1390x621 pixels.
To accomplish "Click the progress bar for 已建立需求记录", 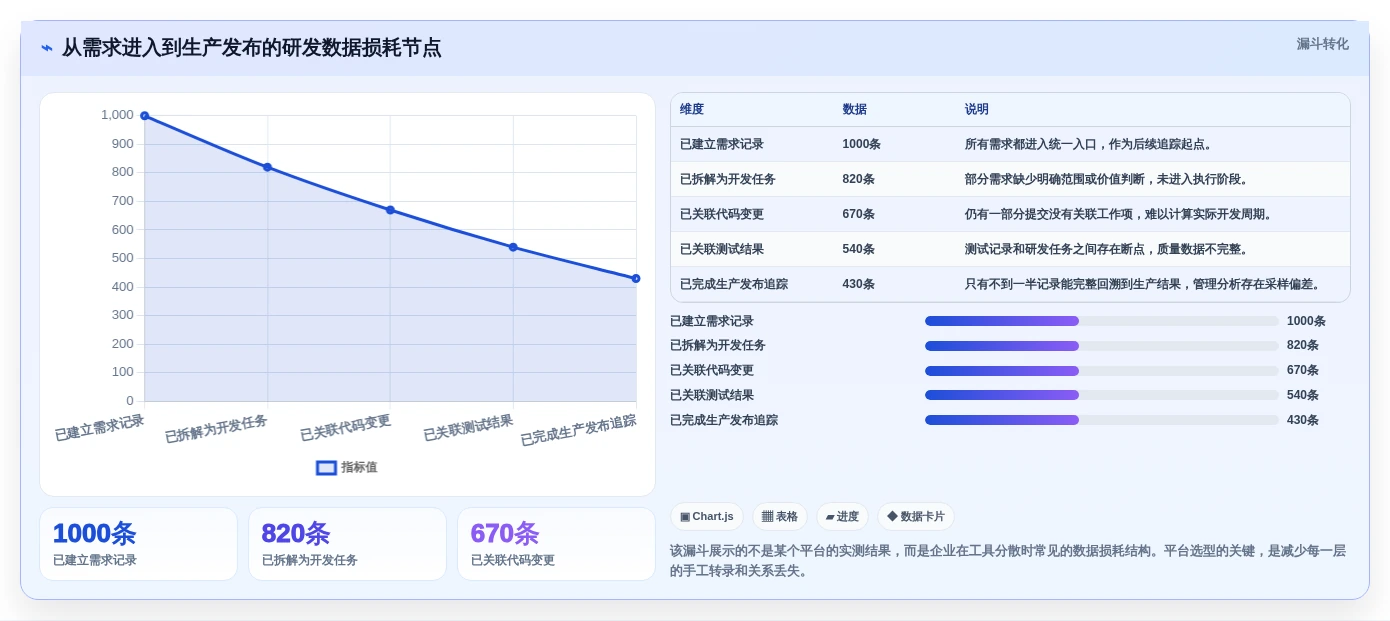I will [1102, 321].
